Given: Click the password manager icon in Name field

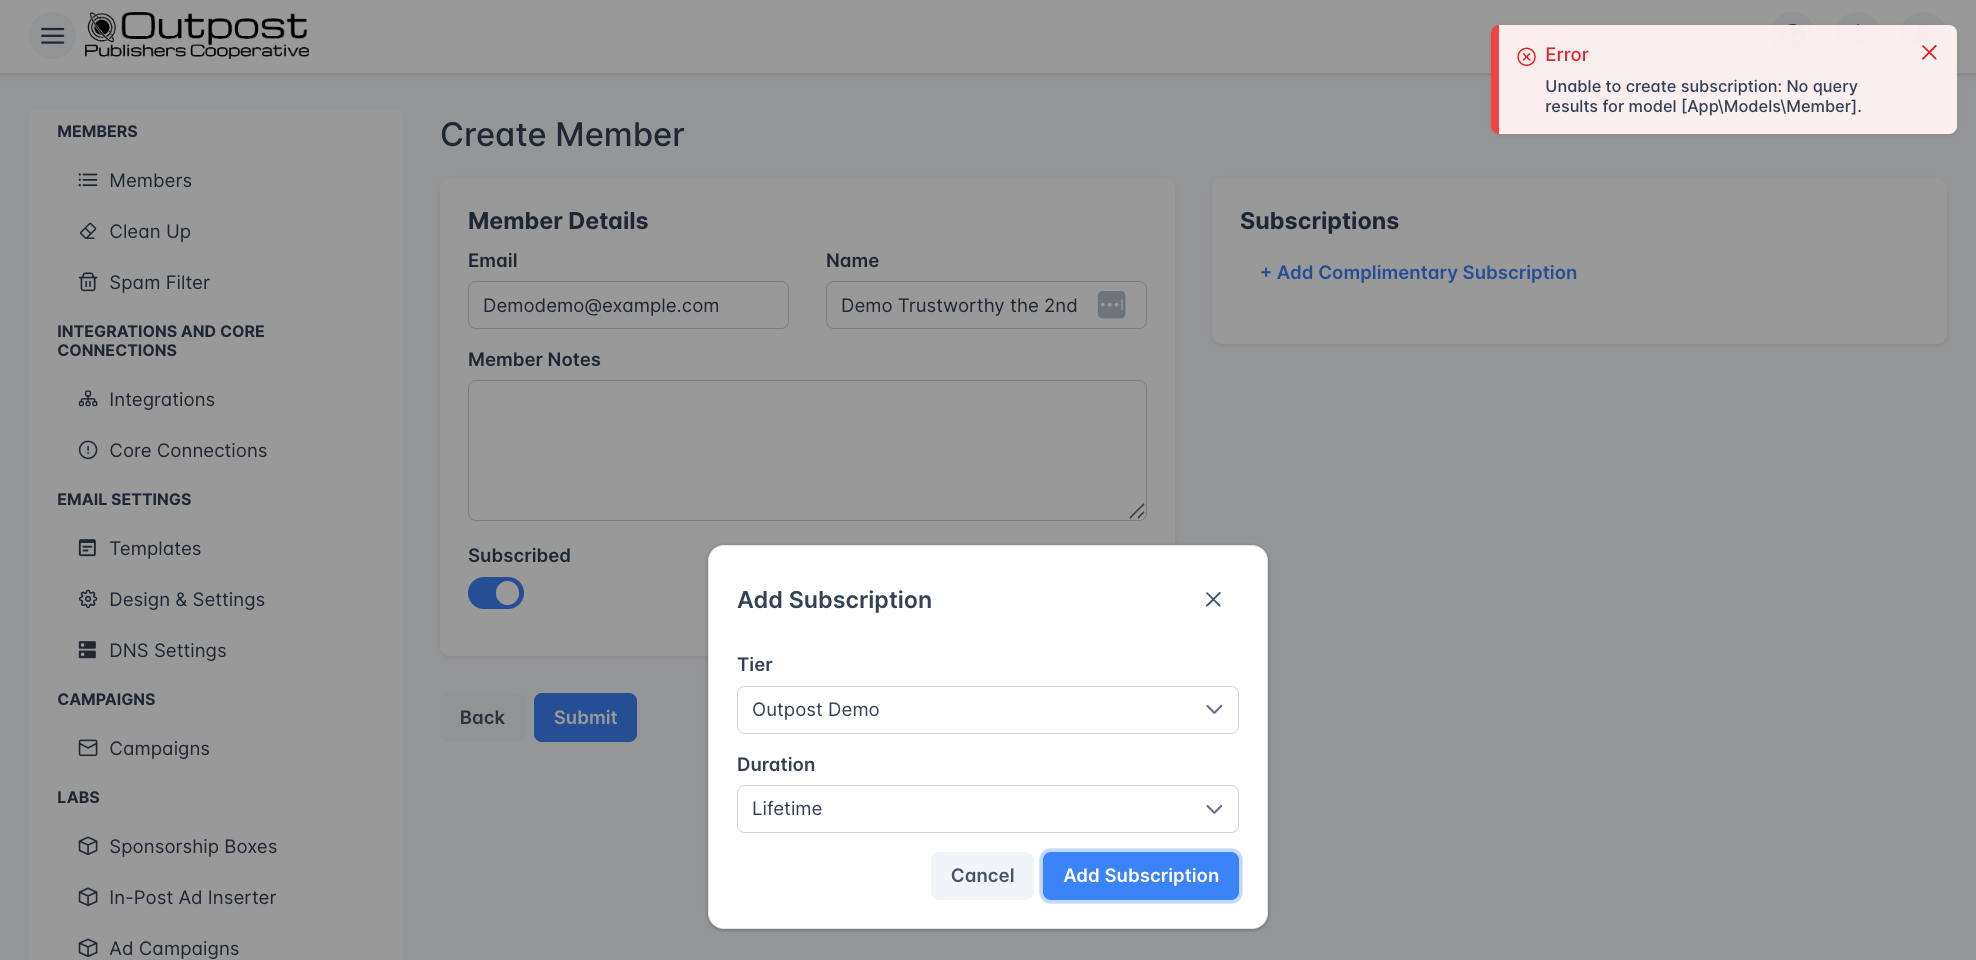Looking at the screenshot, I should [x=1111, y=305].
